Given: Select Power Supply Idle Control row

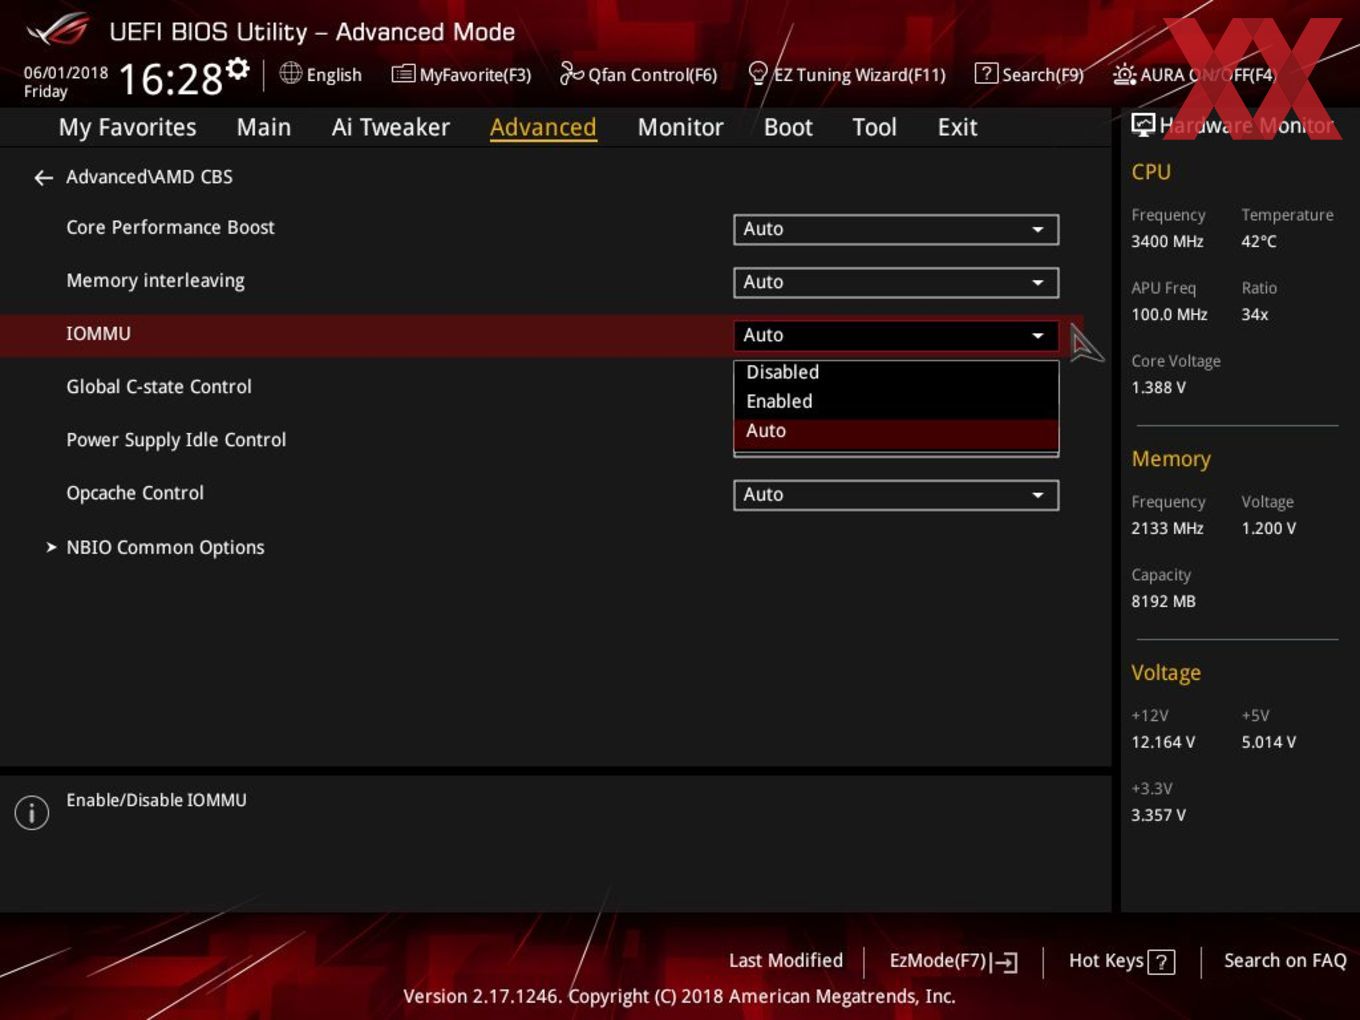Looking at the screenshot, I should [x=176, y=440].
